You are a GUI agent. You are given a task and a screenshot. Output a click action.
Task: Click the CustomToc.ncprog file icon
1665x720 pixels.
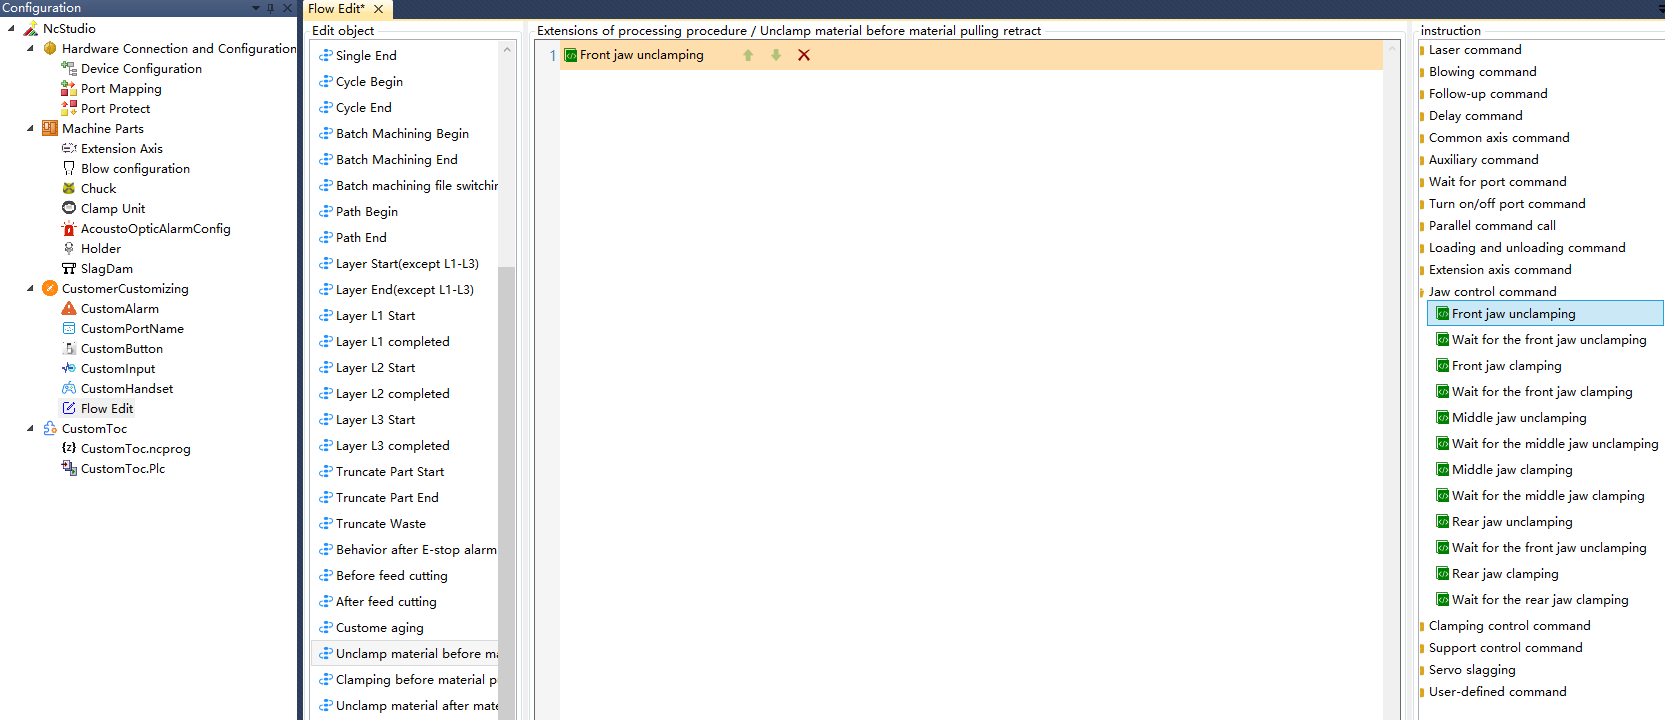tap(69, 449)
